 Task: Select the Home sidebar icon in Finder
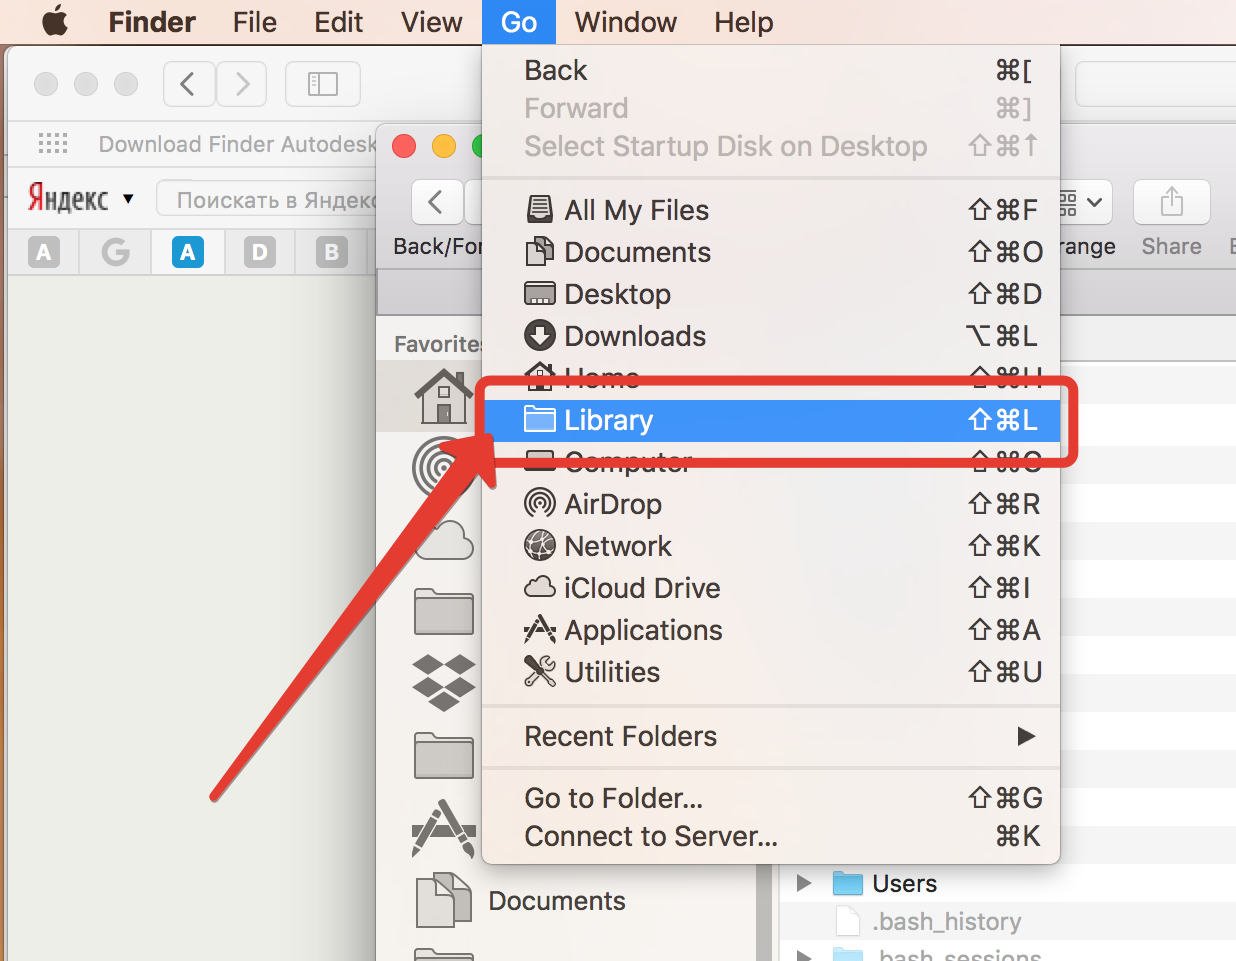444,396
